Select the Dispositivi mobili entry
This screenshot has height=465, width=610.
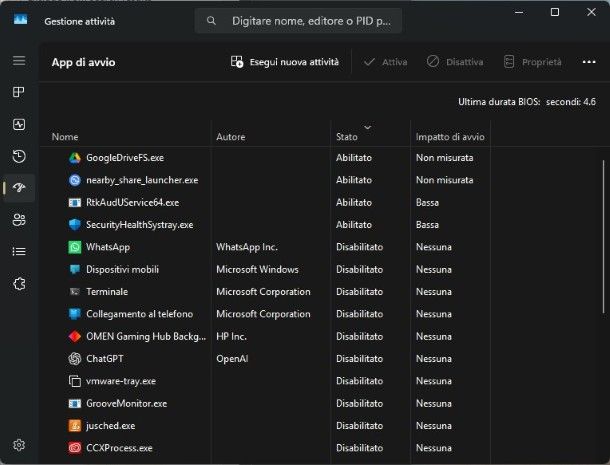[123, 269]
